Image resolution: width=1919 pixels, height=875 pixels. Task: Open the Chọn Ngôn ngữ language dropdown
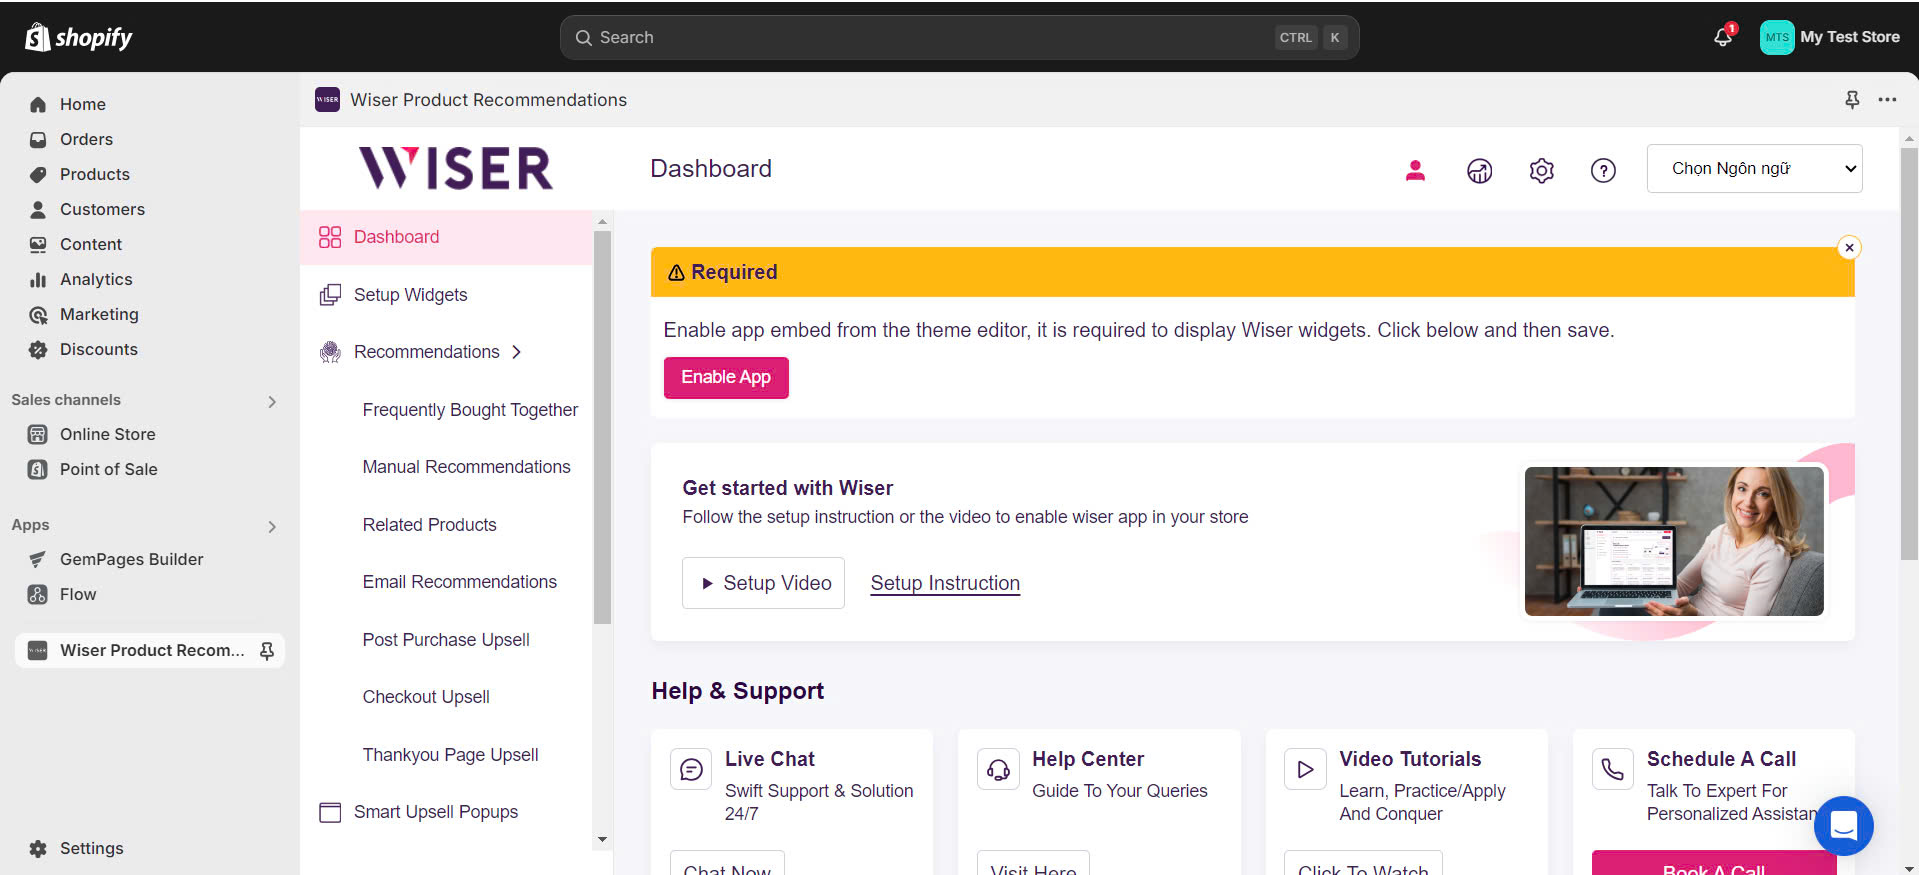pyautogui.click(x=1754, y=169)
